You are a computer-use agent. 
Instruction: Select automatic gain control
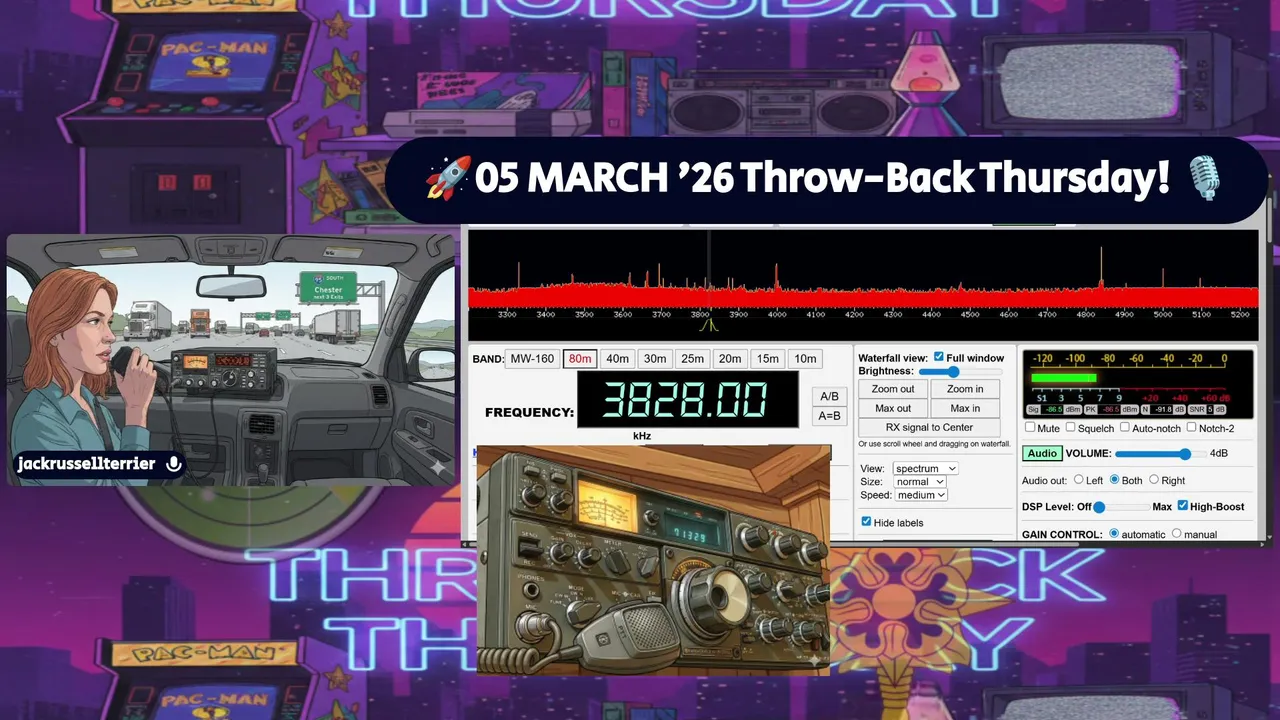[1114, 534]
